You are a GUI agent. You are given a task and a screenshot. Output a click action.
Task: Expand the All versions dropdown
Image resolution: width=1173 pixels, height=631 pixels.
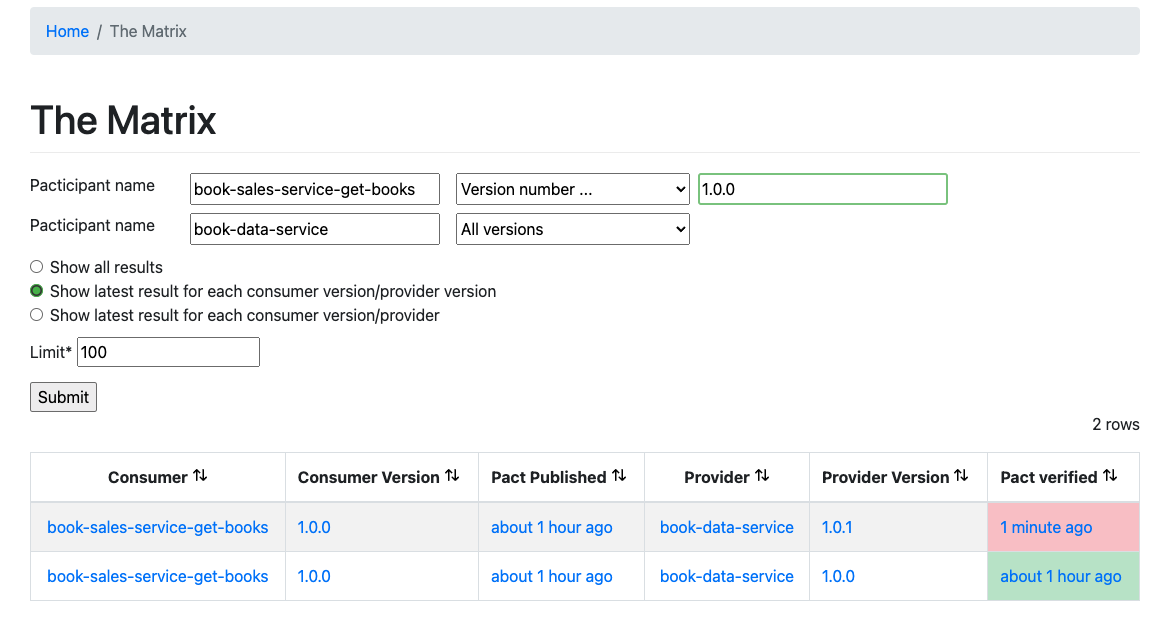pos(572,229)
